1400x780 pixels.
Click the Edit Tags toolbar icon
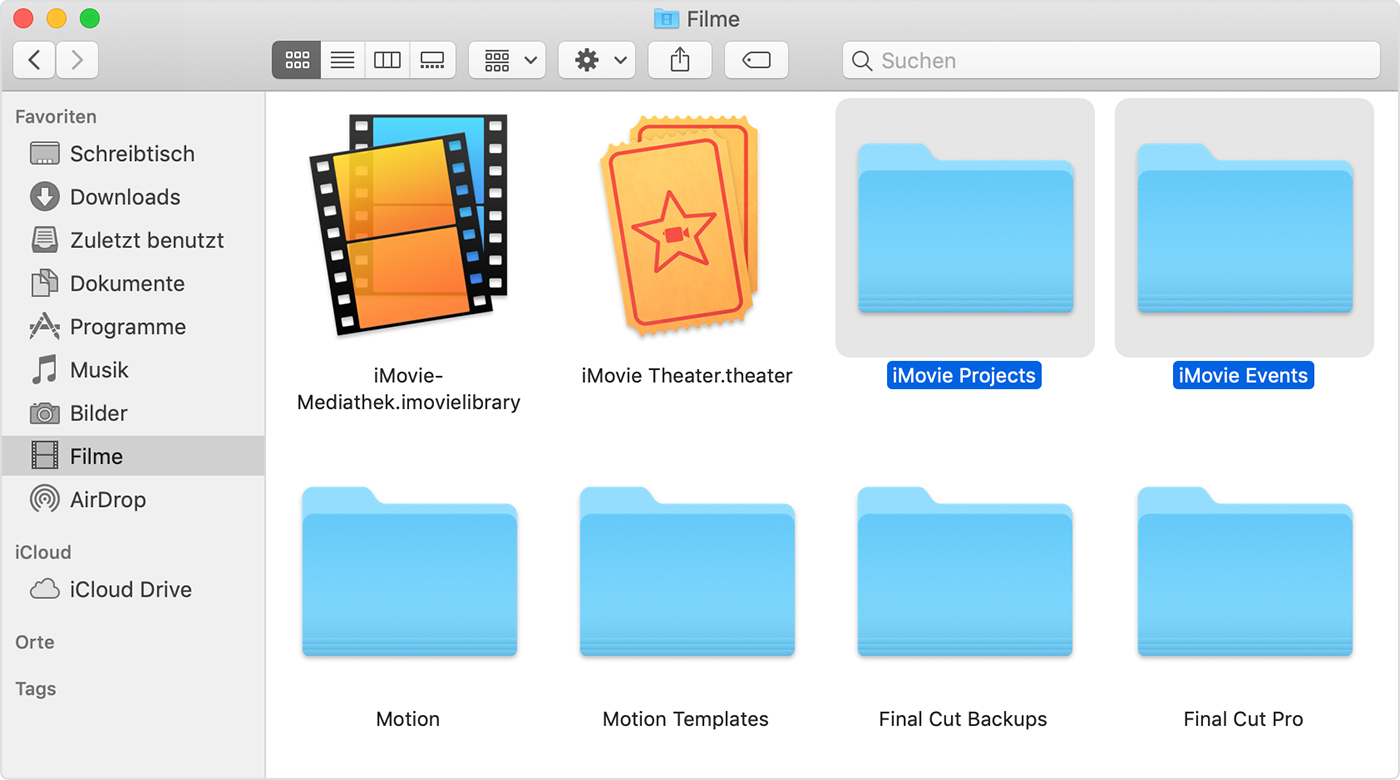(x=756, y=60)
